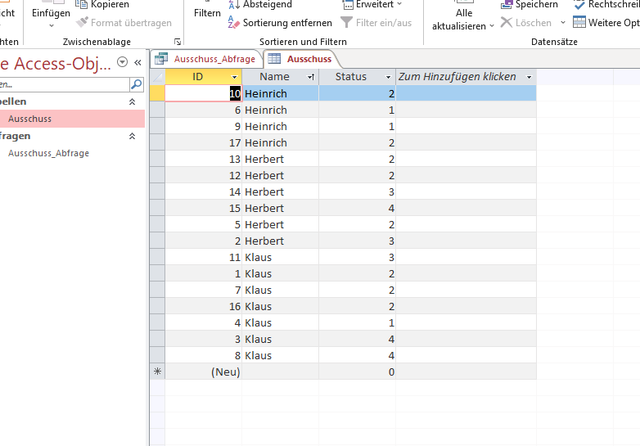The height and width of the screenshot is (446, 640).
Task: Open the Löschen dropdown arrow
Action: [563, 22]
